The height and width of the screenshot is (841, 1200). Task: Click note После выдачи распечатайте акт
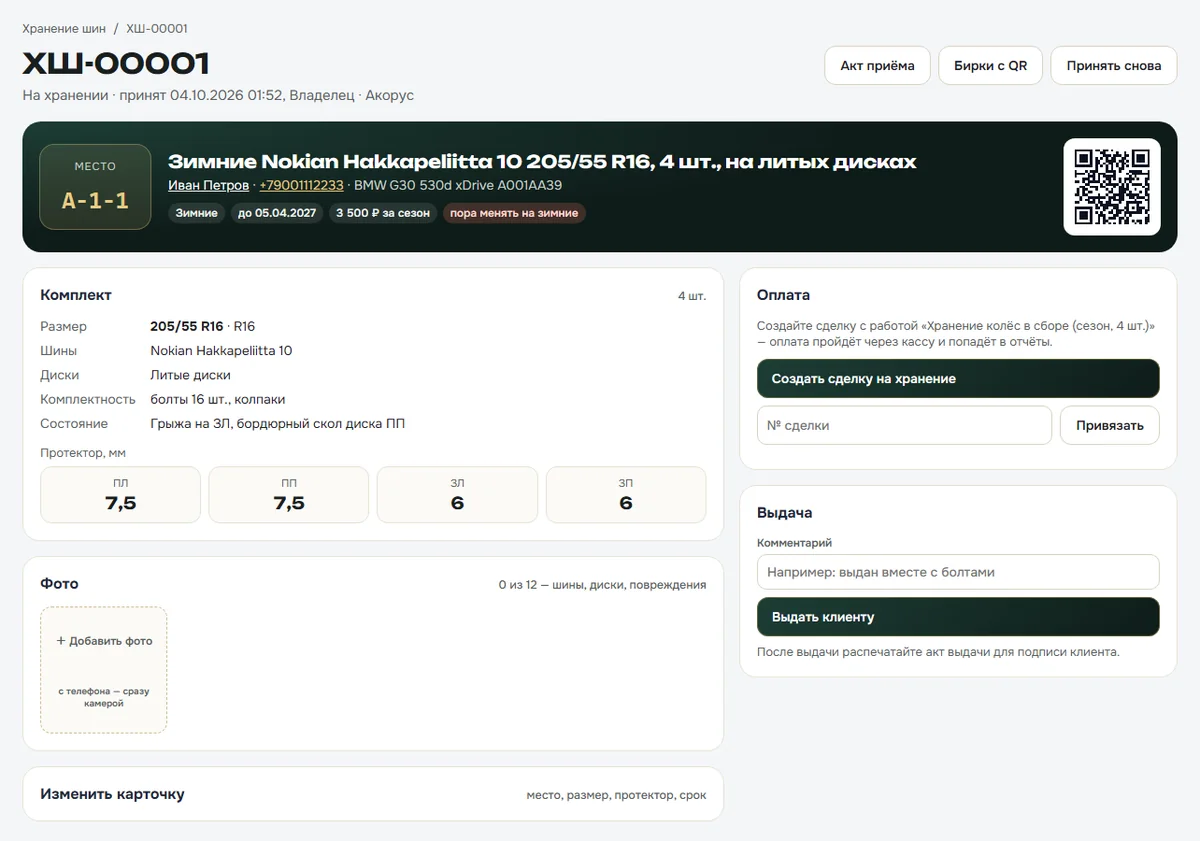938,652
